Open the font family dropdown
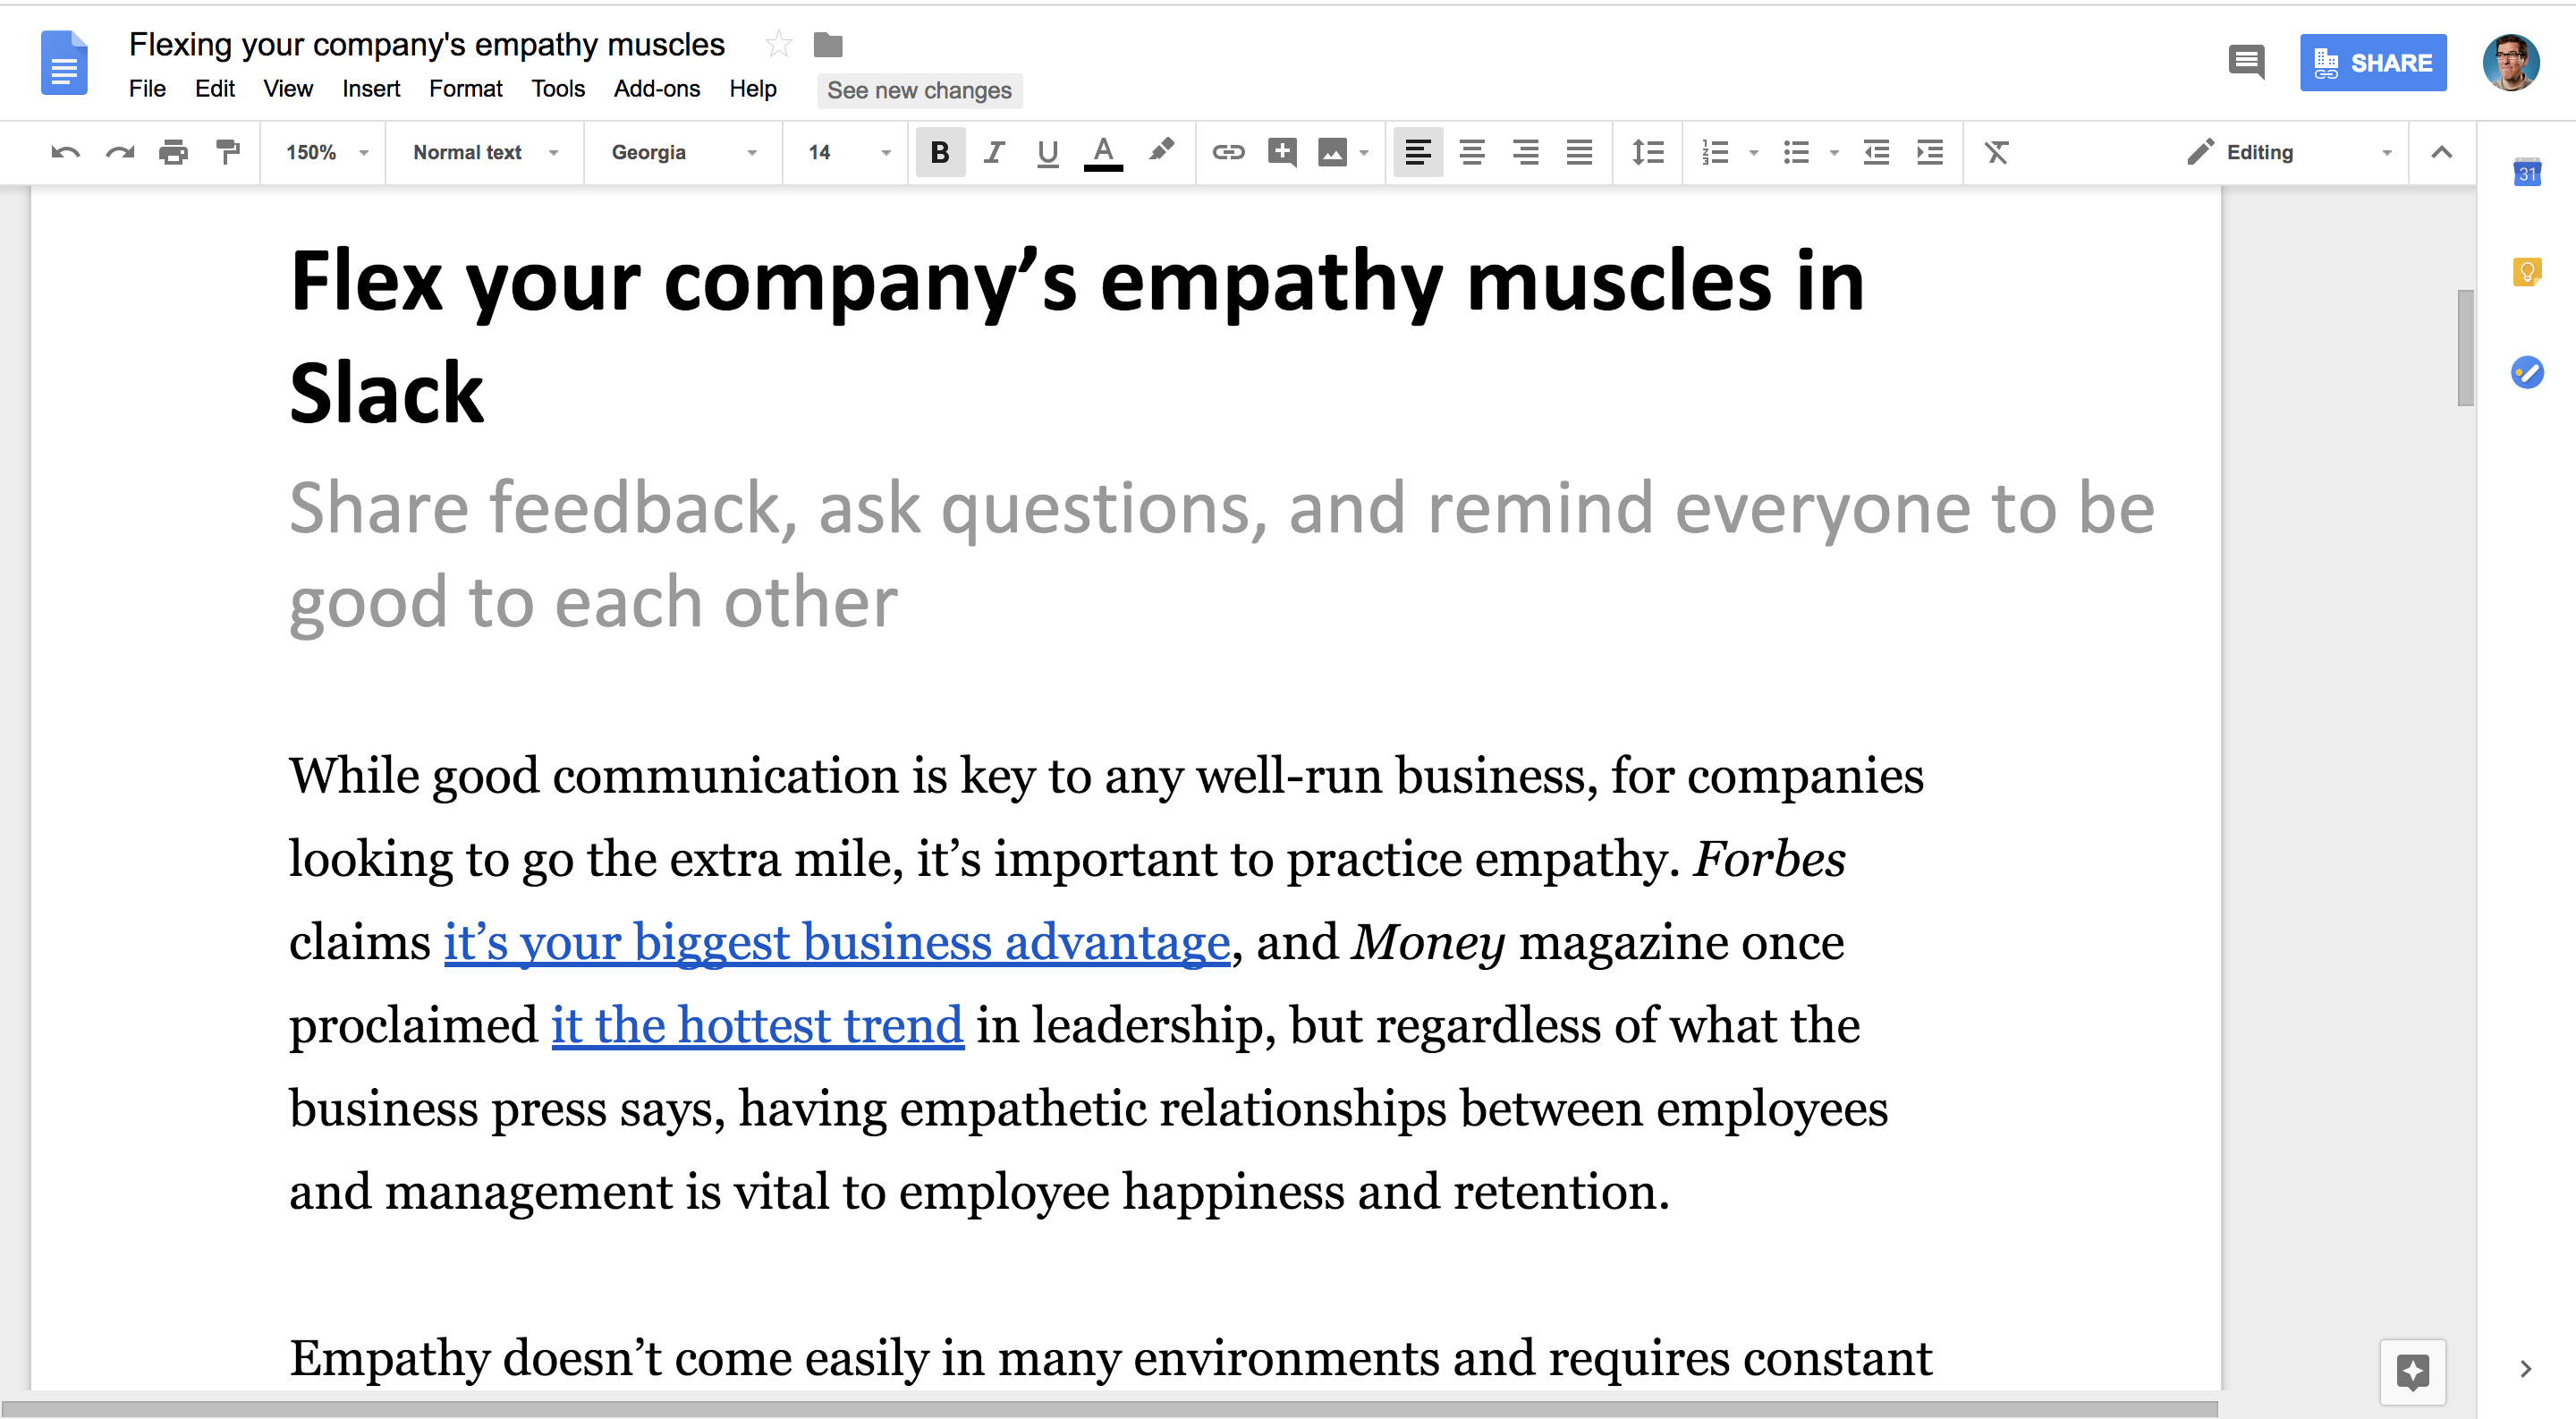2576x1419 pixels. [x=680, y=152]
